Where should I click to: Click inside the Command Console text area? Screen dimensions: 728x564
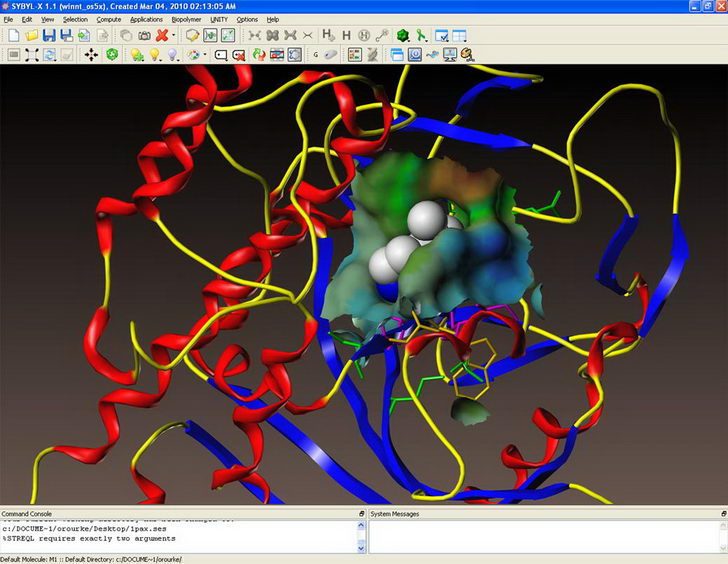tap(180, 536)
